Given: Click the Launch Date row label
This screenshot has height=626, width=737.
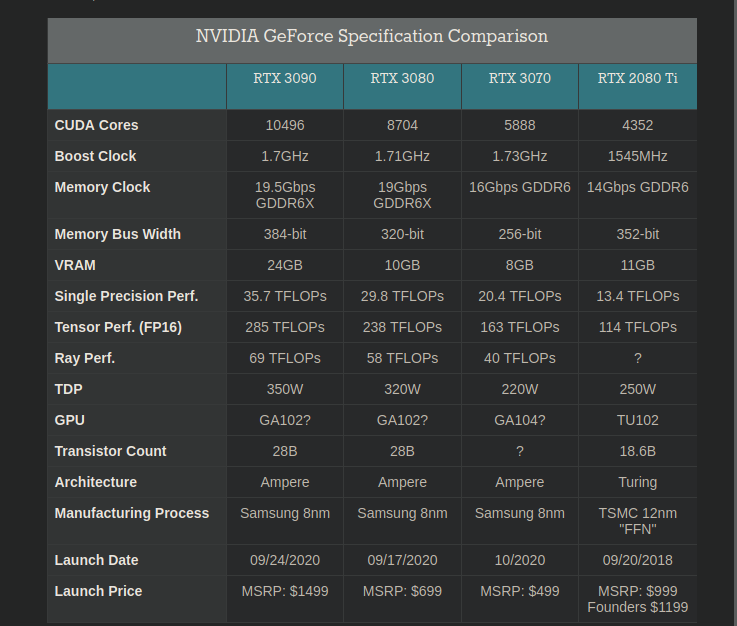Looking at the screenshot, I should pos(96,560).
